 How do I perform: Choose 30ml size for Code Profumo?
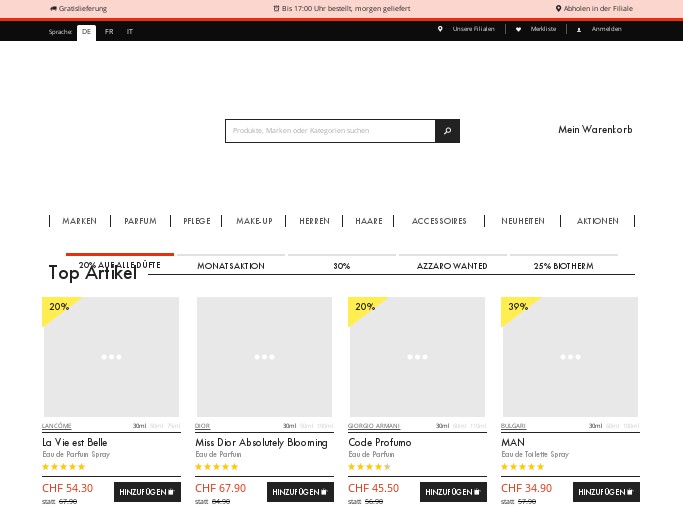[442, 426]
